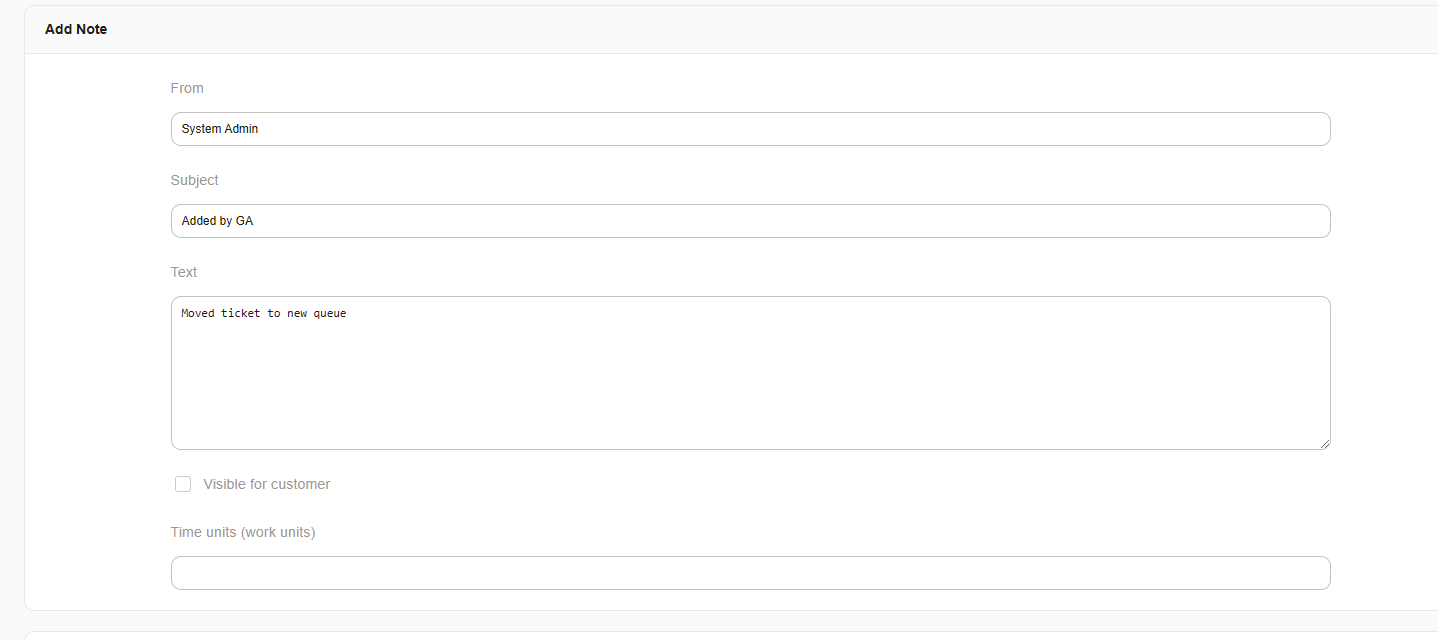Click the Time units label
This screenshot has width=1438, height=640.
[x=243, y=532]
